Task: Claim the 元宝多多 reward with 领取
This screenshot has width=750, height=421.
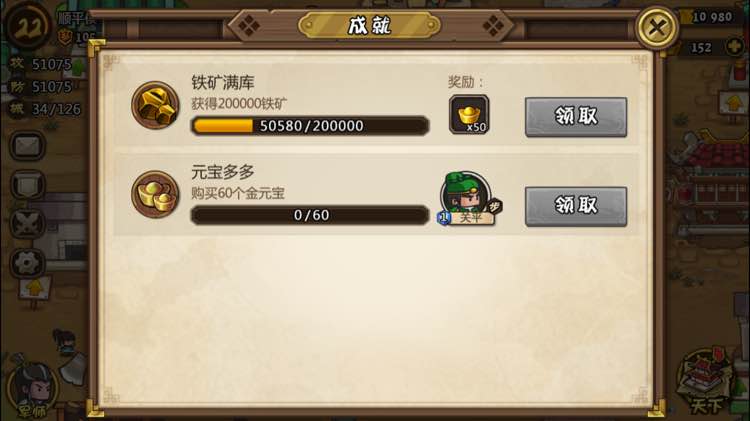Action: coord(576,206)
